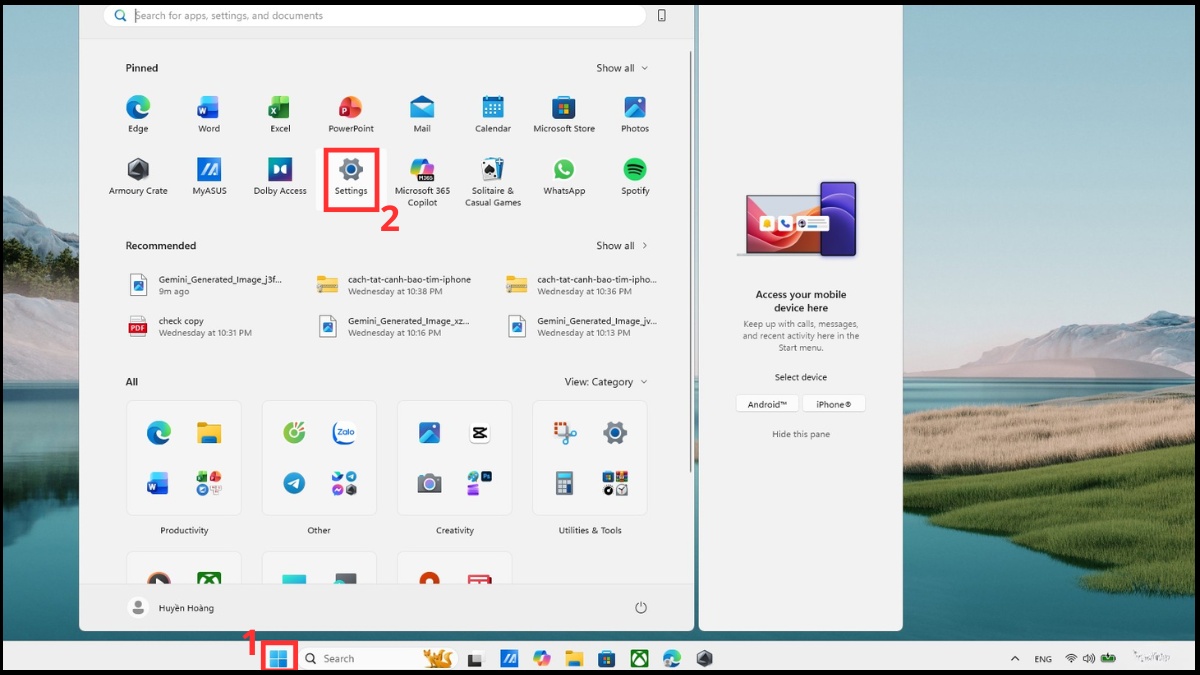Open the View: Category dropdown
Viewport: 1200px width, 675px height.
(x=606, y=382)
